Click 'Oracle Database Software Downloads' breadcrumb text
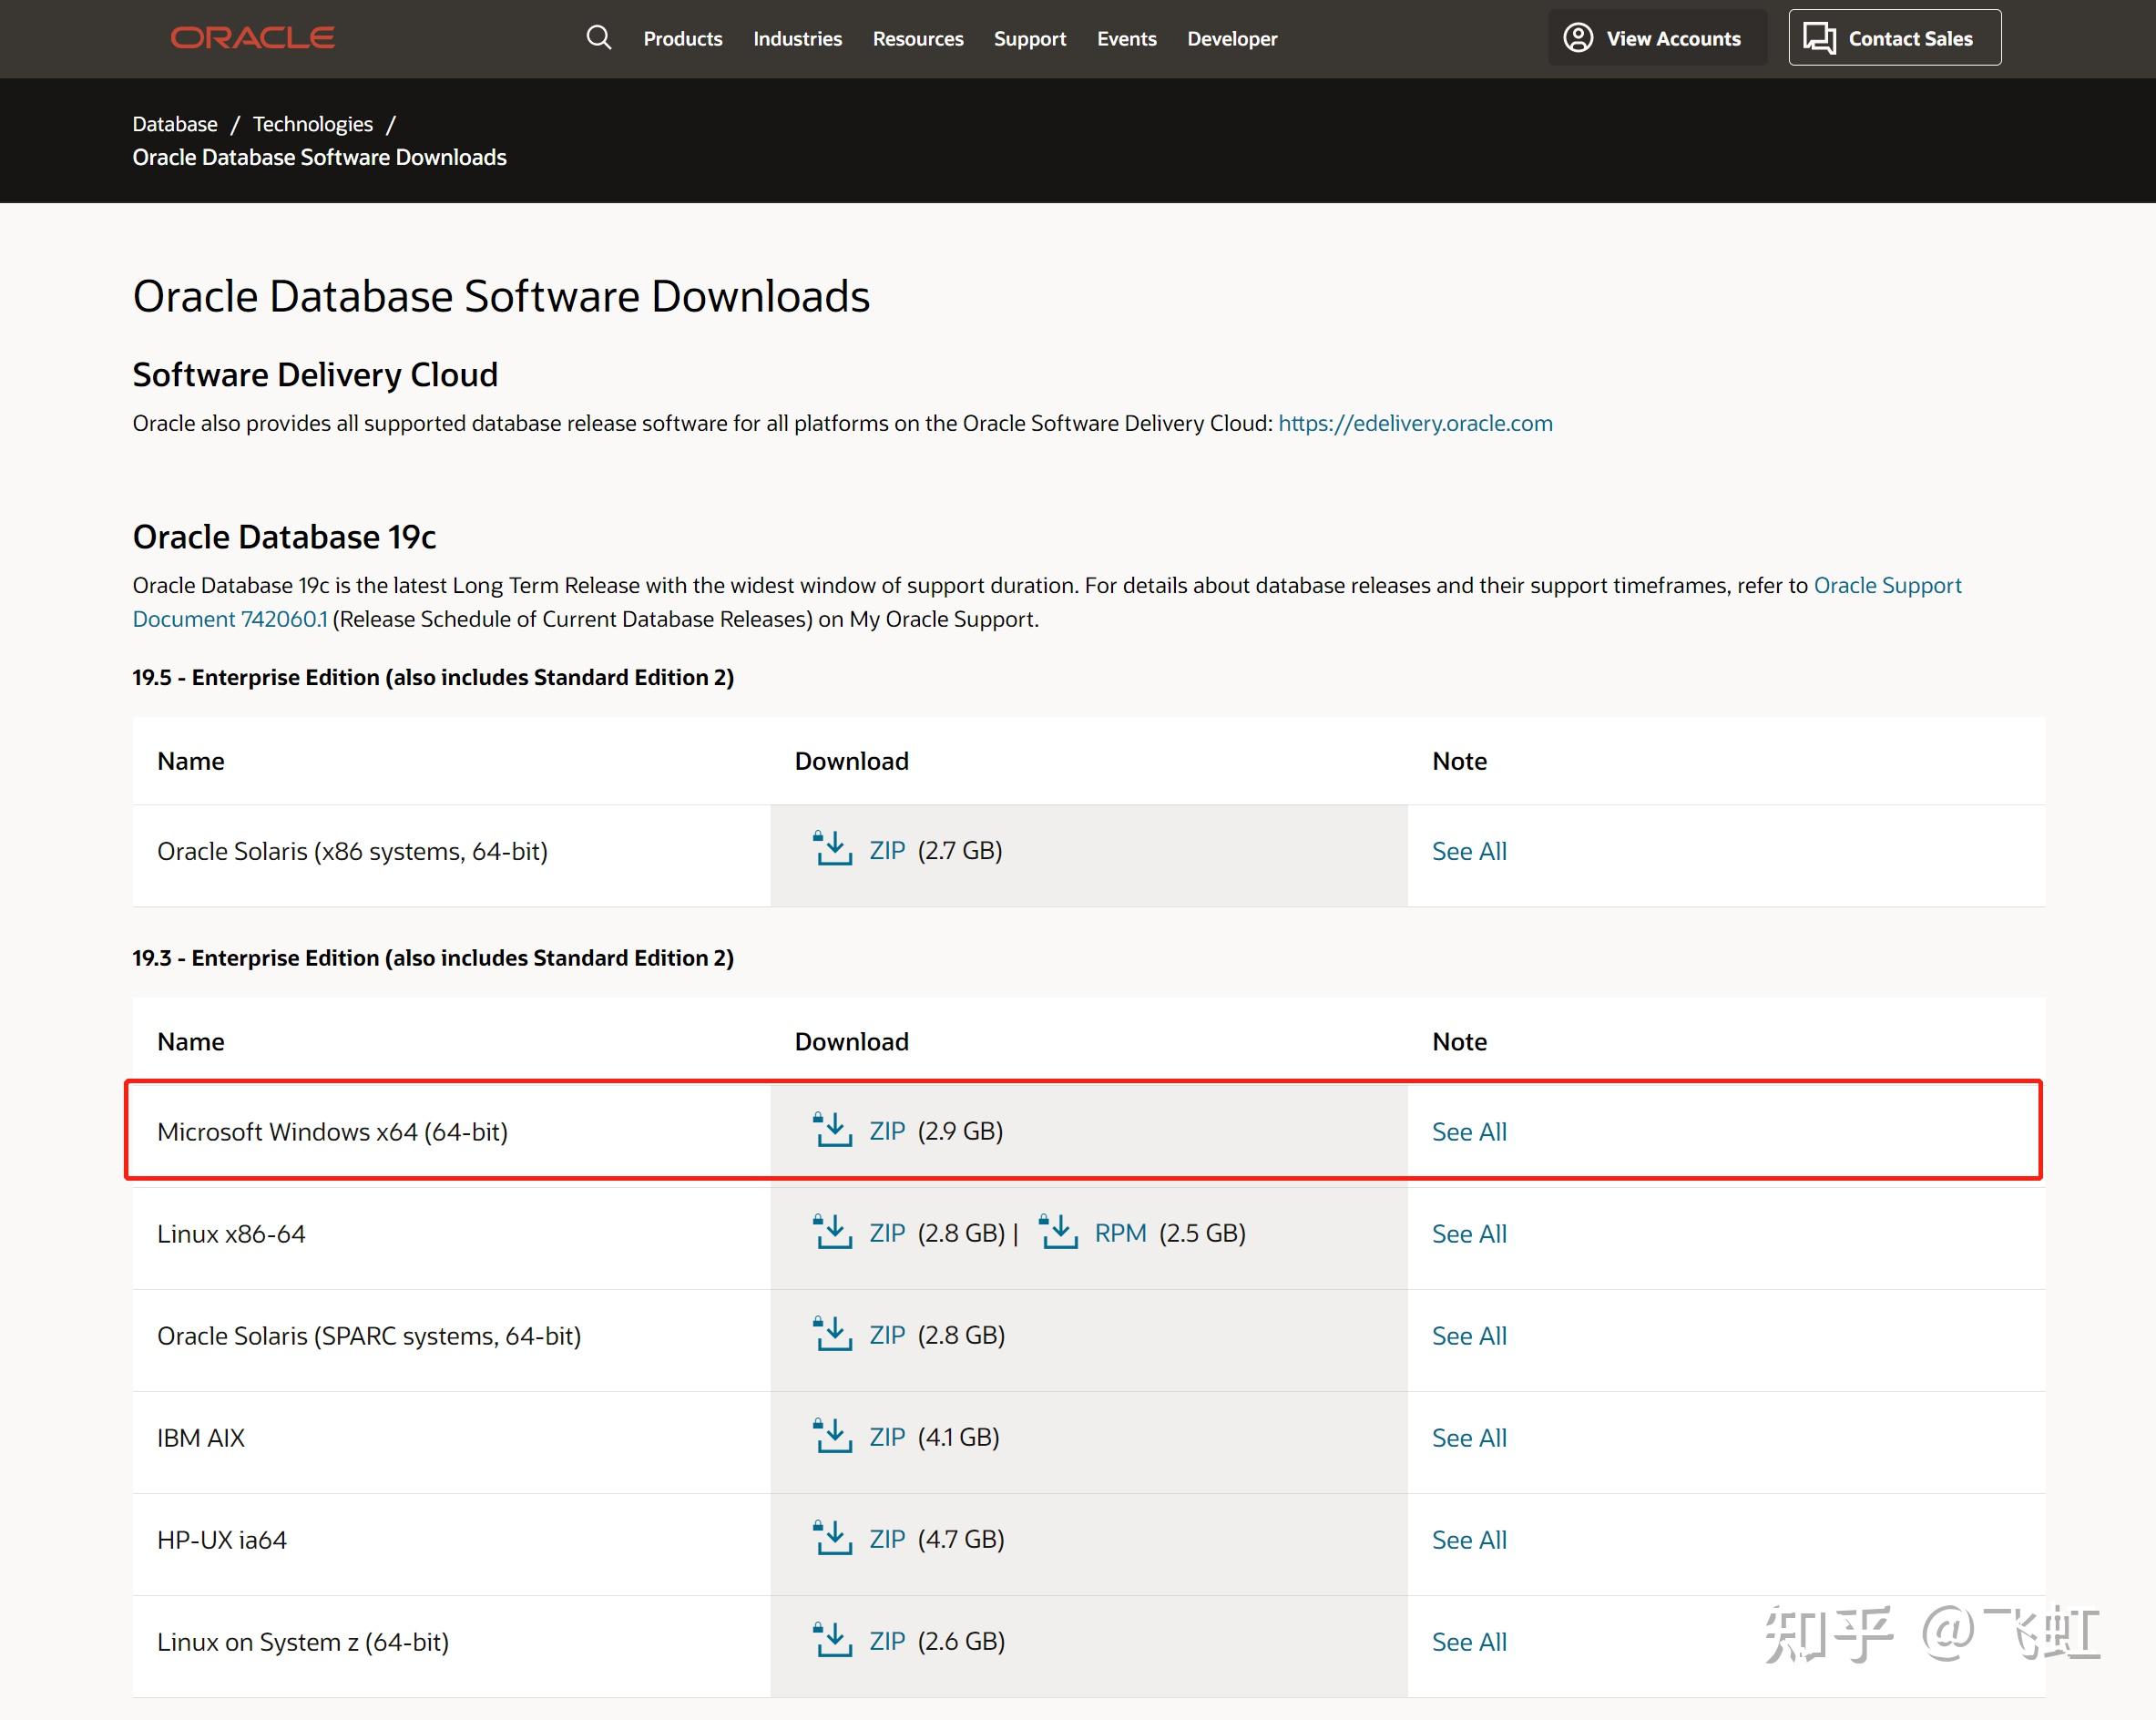 319,157
